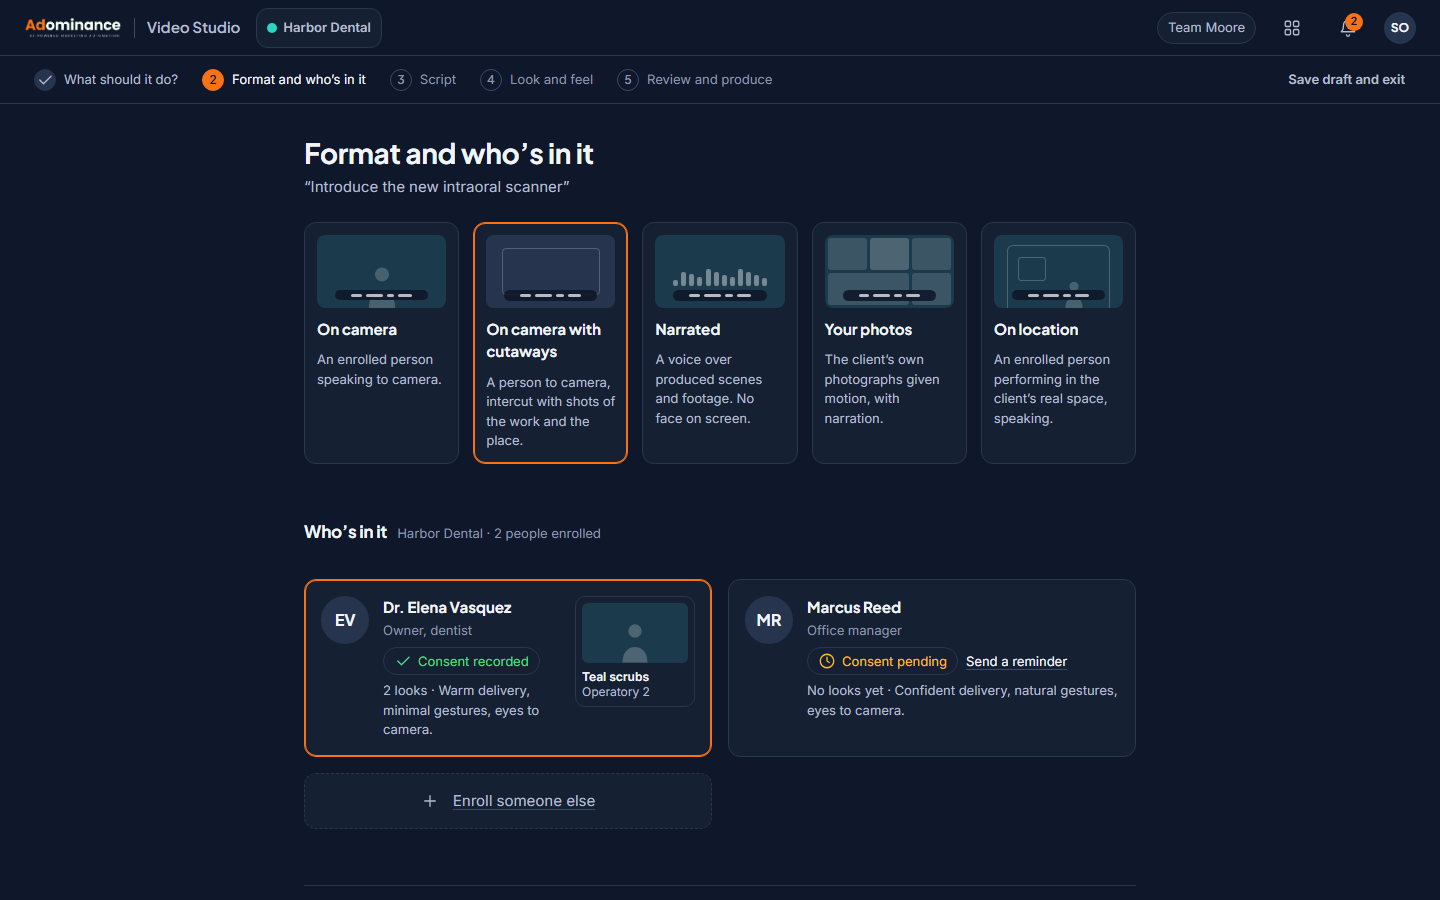Click the plus icon beside Enroll someone else
Screen dimensions: 1440x900
pyautogui.click(x=430, y=801)
